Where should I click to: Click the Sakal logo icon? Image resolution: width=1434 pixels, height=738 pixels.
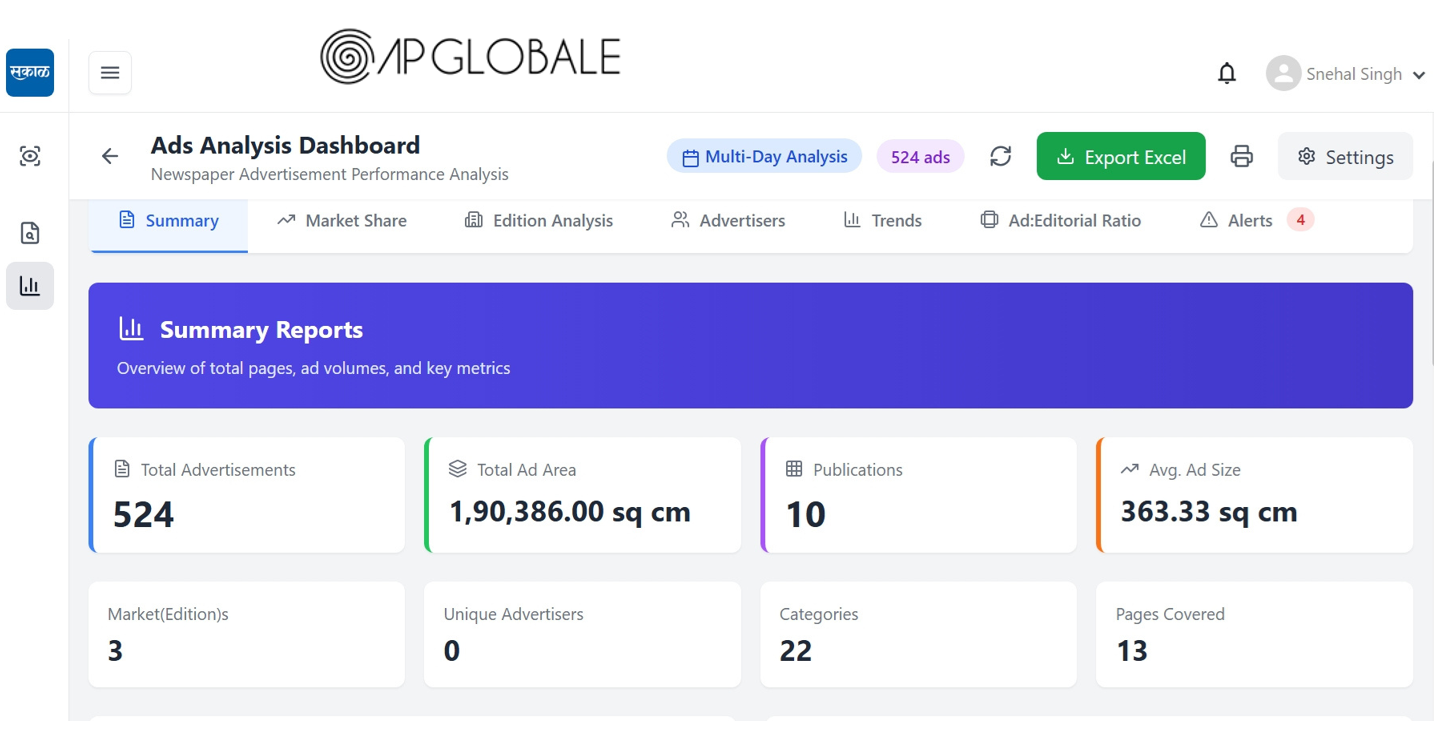coord(30,73)
